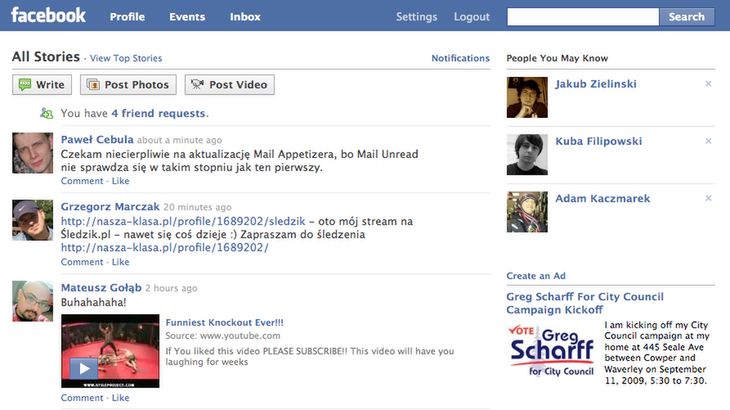730x410 pixels.
Task: Go to Events in top bar
Action: click(x=187, y=17)
